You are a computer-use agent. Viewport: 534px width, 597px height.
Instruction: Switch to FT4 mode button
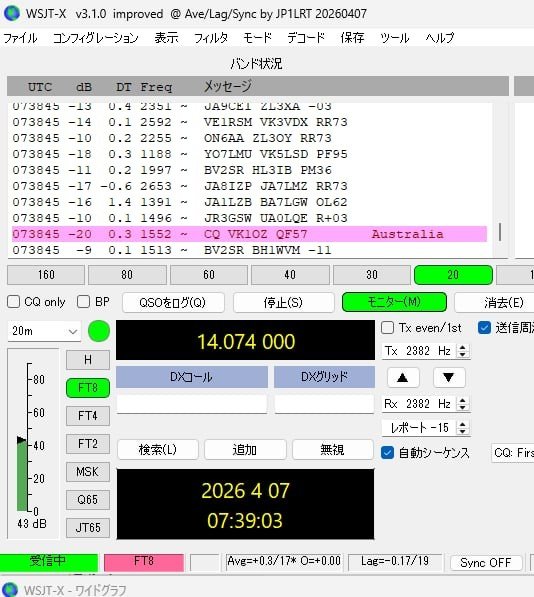click(x=88, y=416)
